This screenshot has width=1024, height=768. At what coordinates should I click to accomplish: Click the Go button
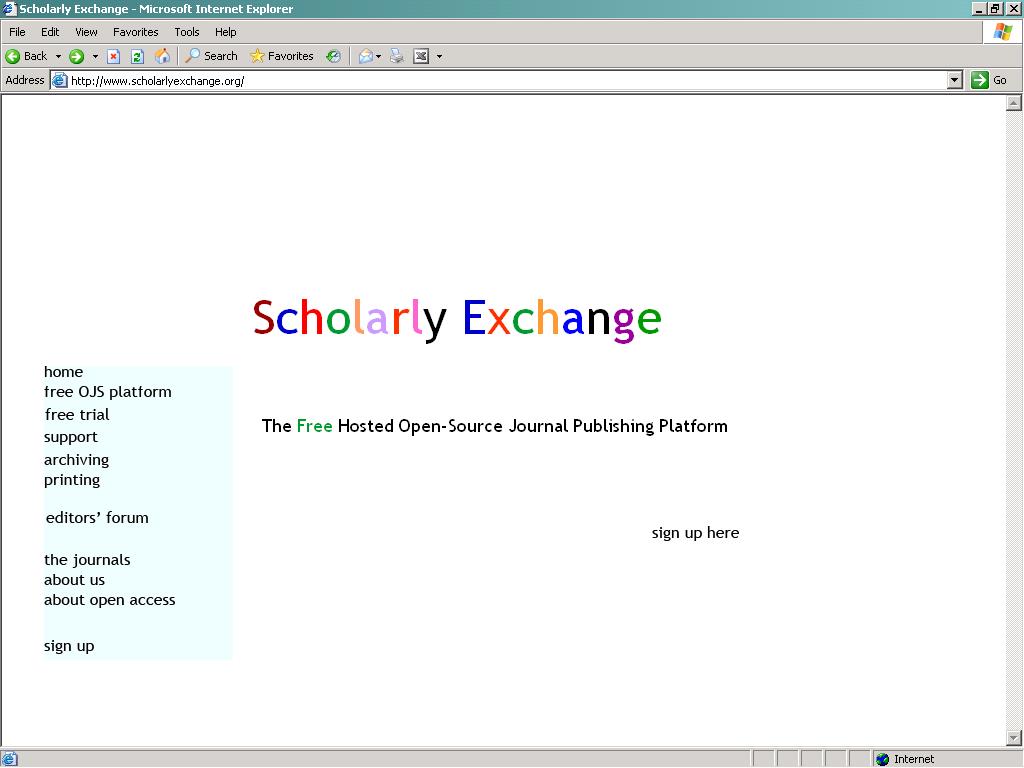pos(989,80)
